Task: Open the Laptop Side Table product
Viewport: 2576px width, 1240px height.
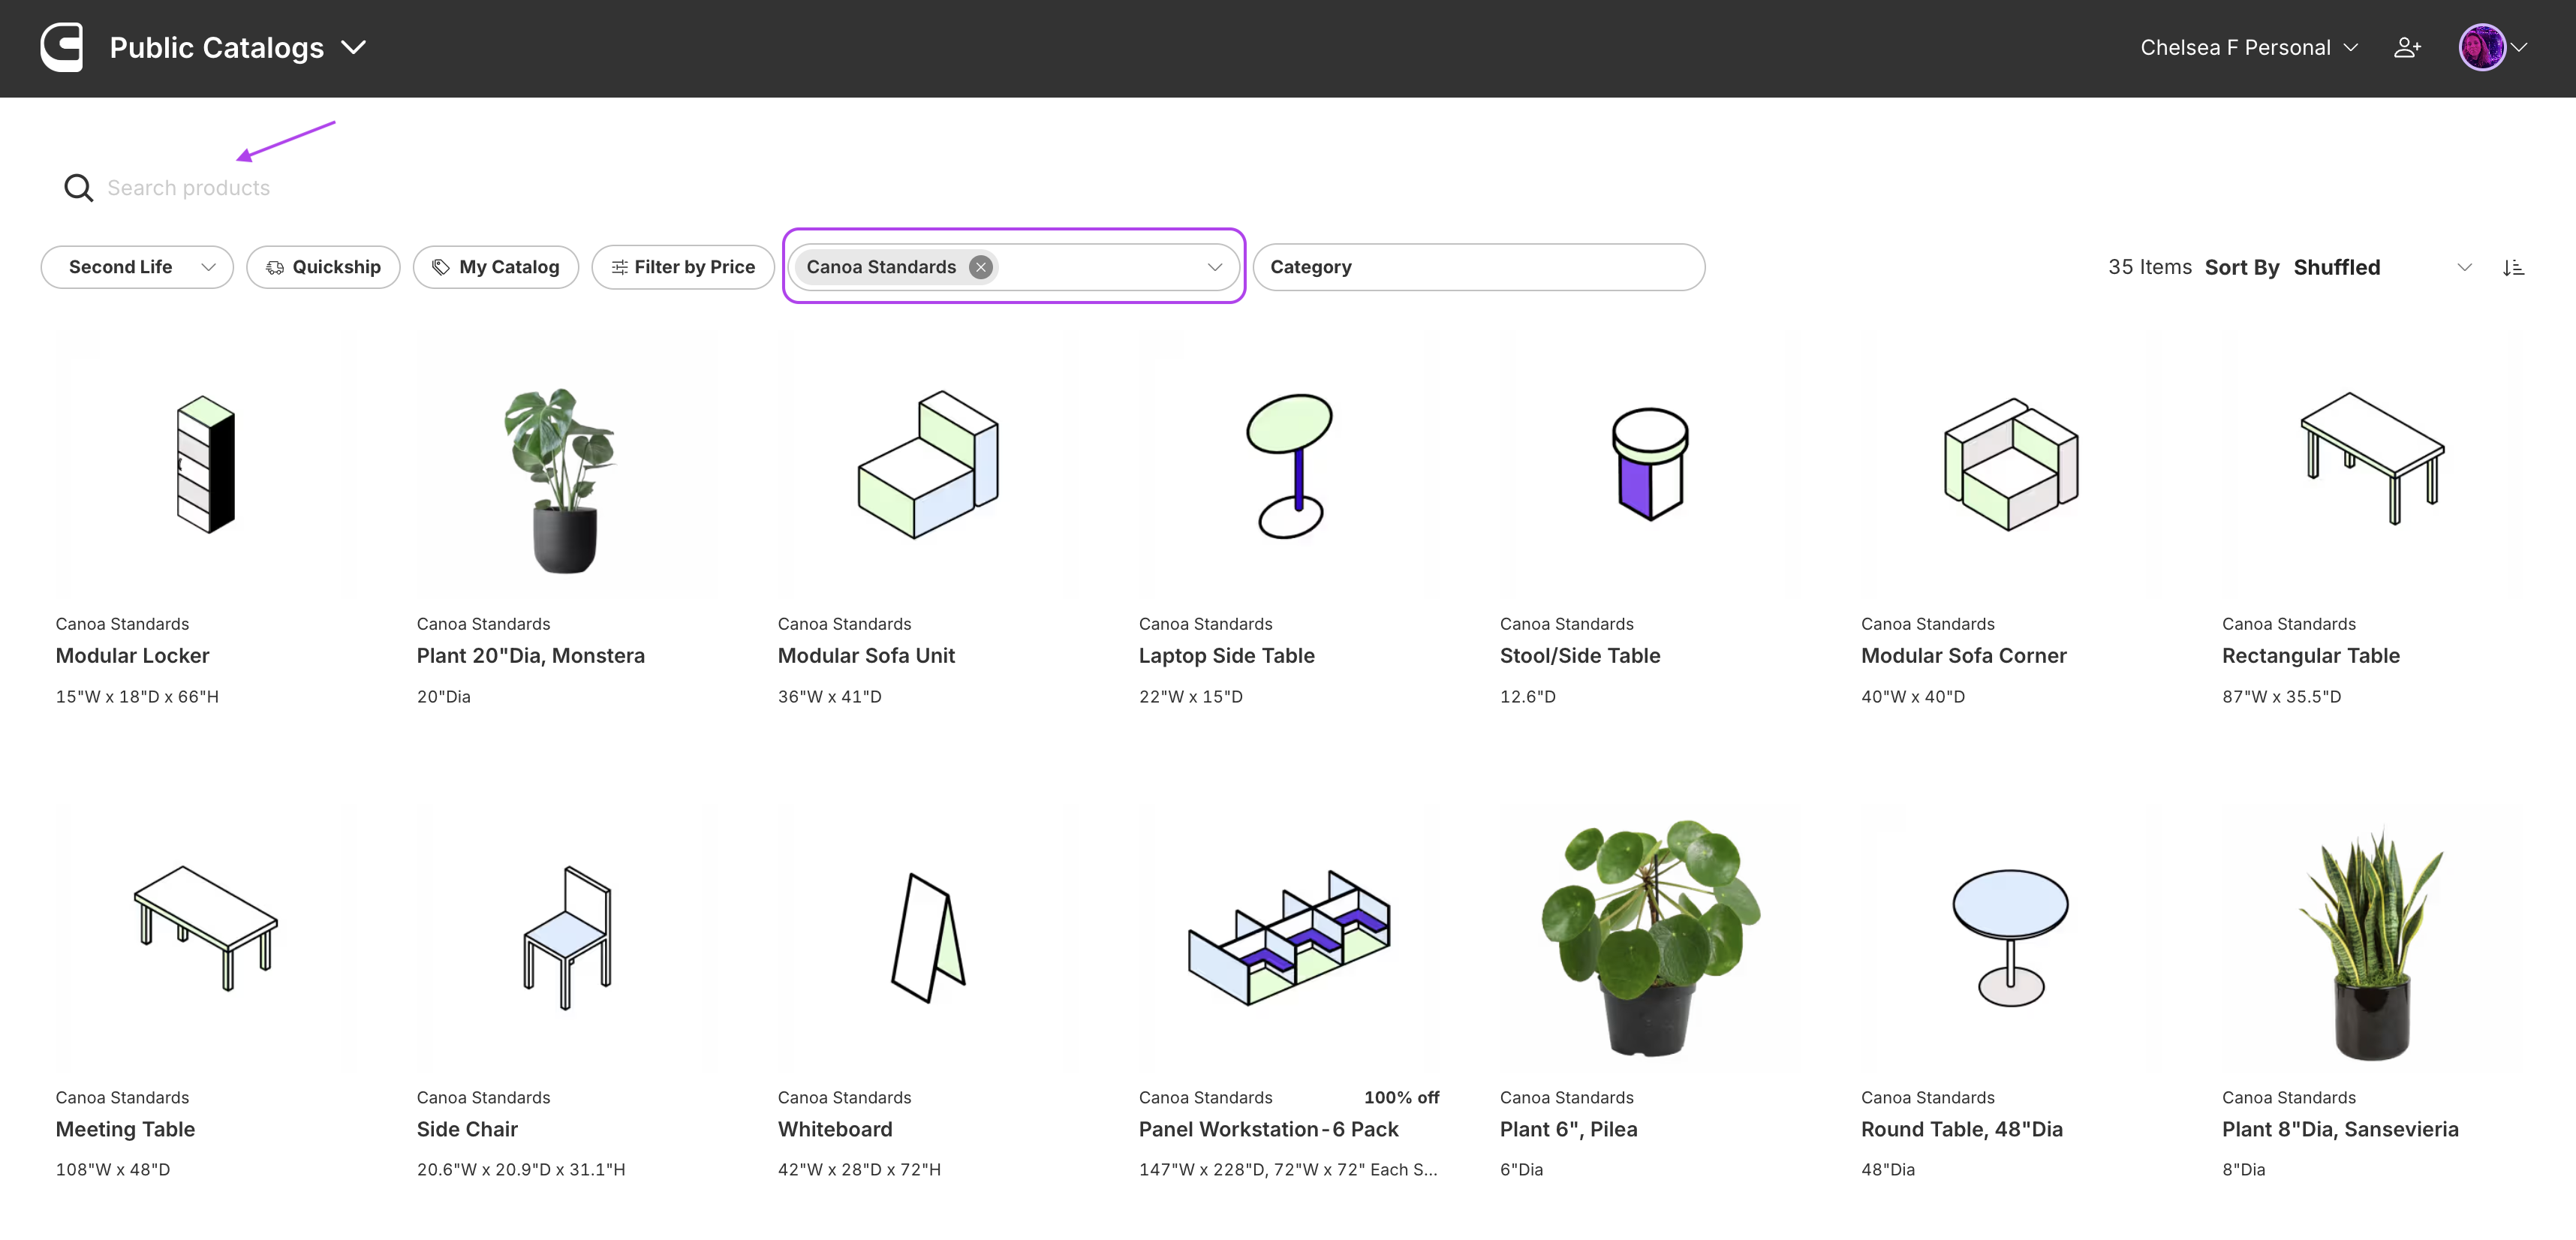Action: tap(1226, 656)
